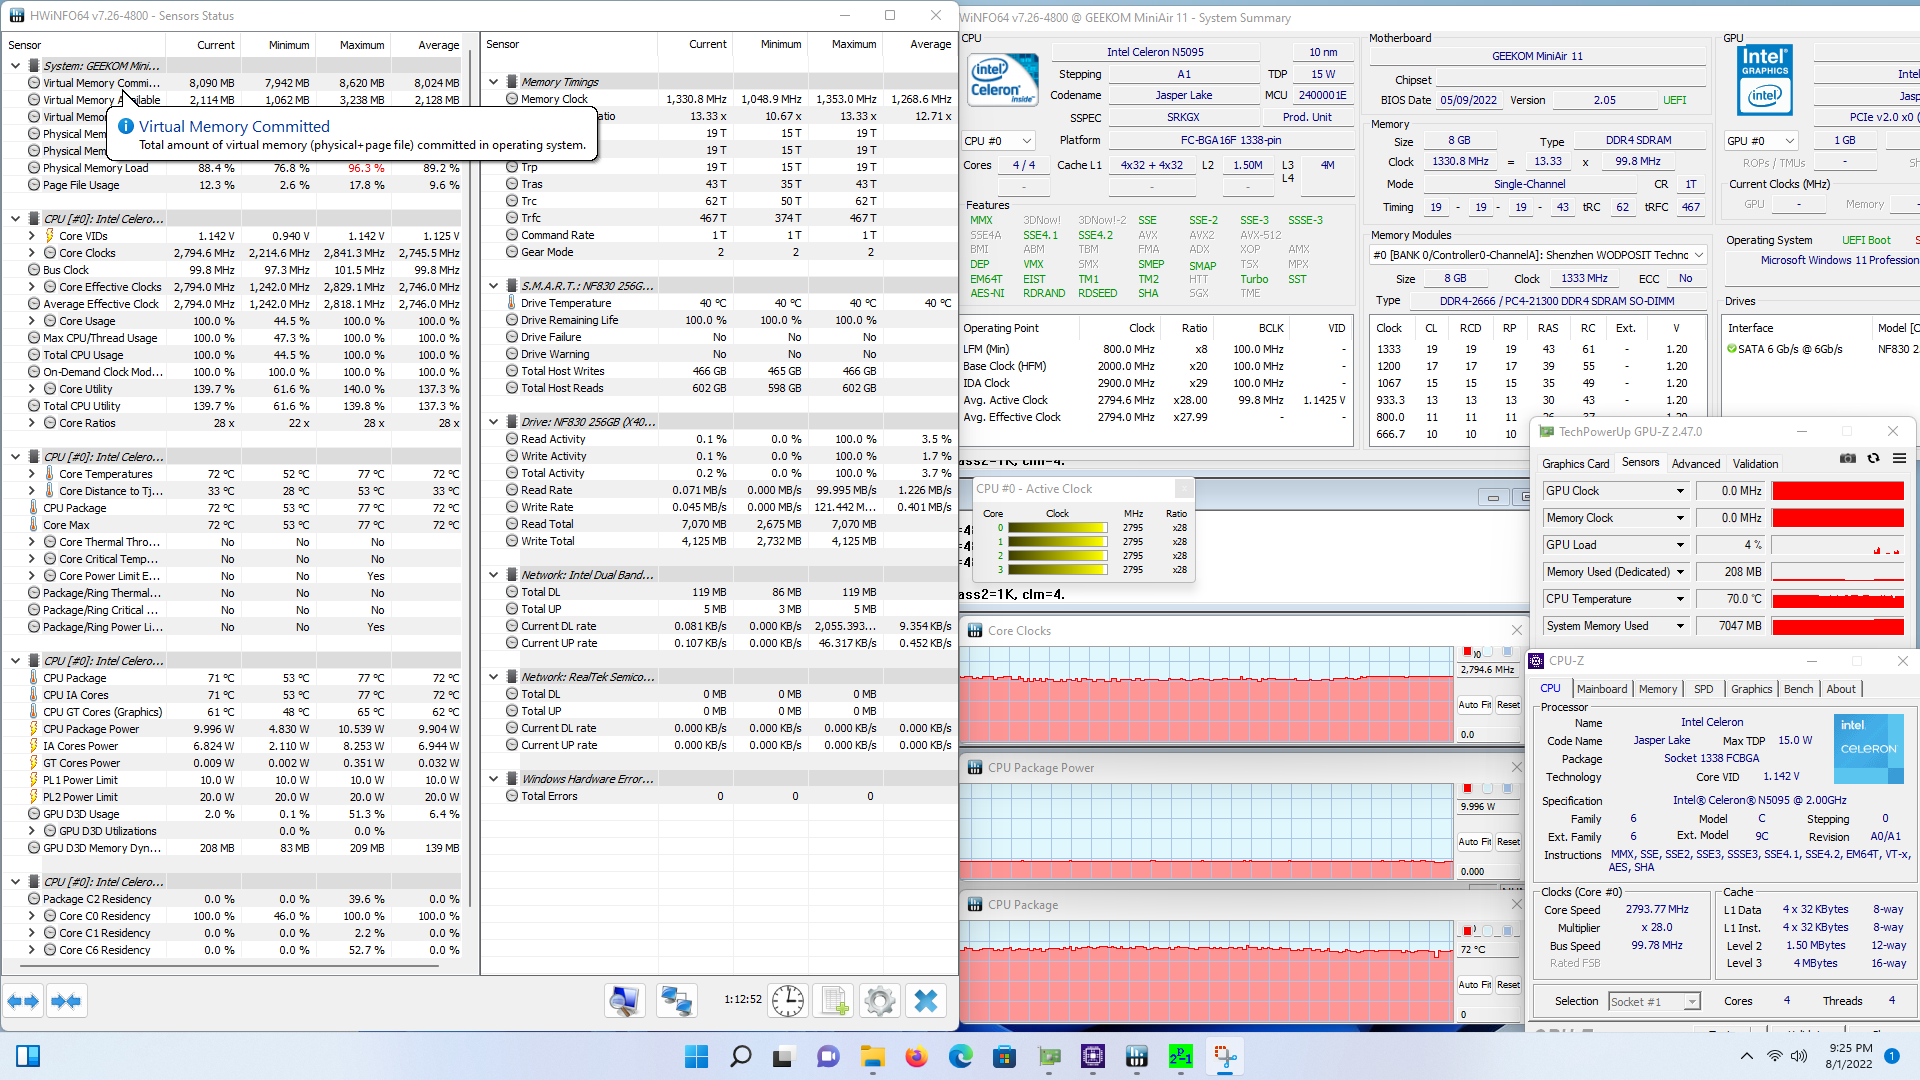Switch to SPD tab in CPU-Z
The image size is (1920, 1080).
coord(1703,689)
